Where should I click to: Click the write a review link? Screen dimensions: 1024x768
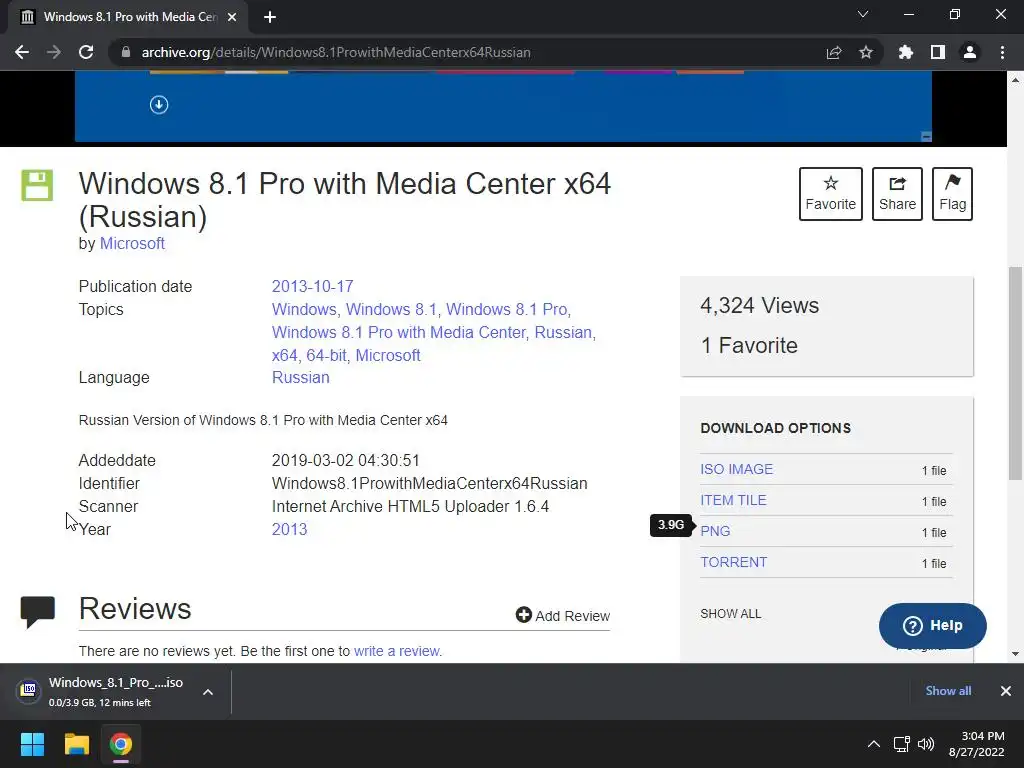click(396, 651)
